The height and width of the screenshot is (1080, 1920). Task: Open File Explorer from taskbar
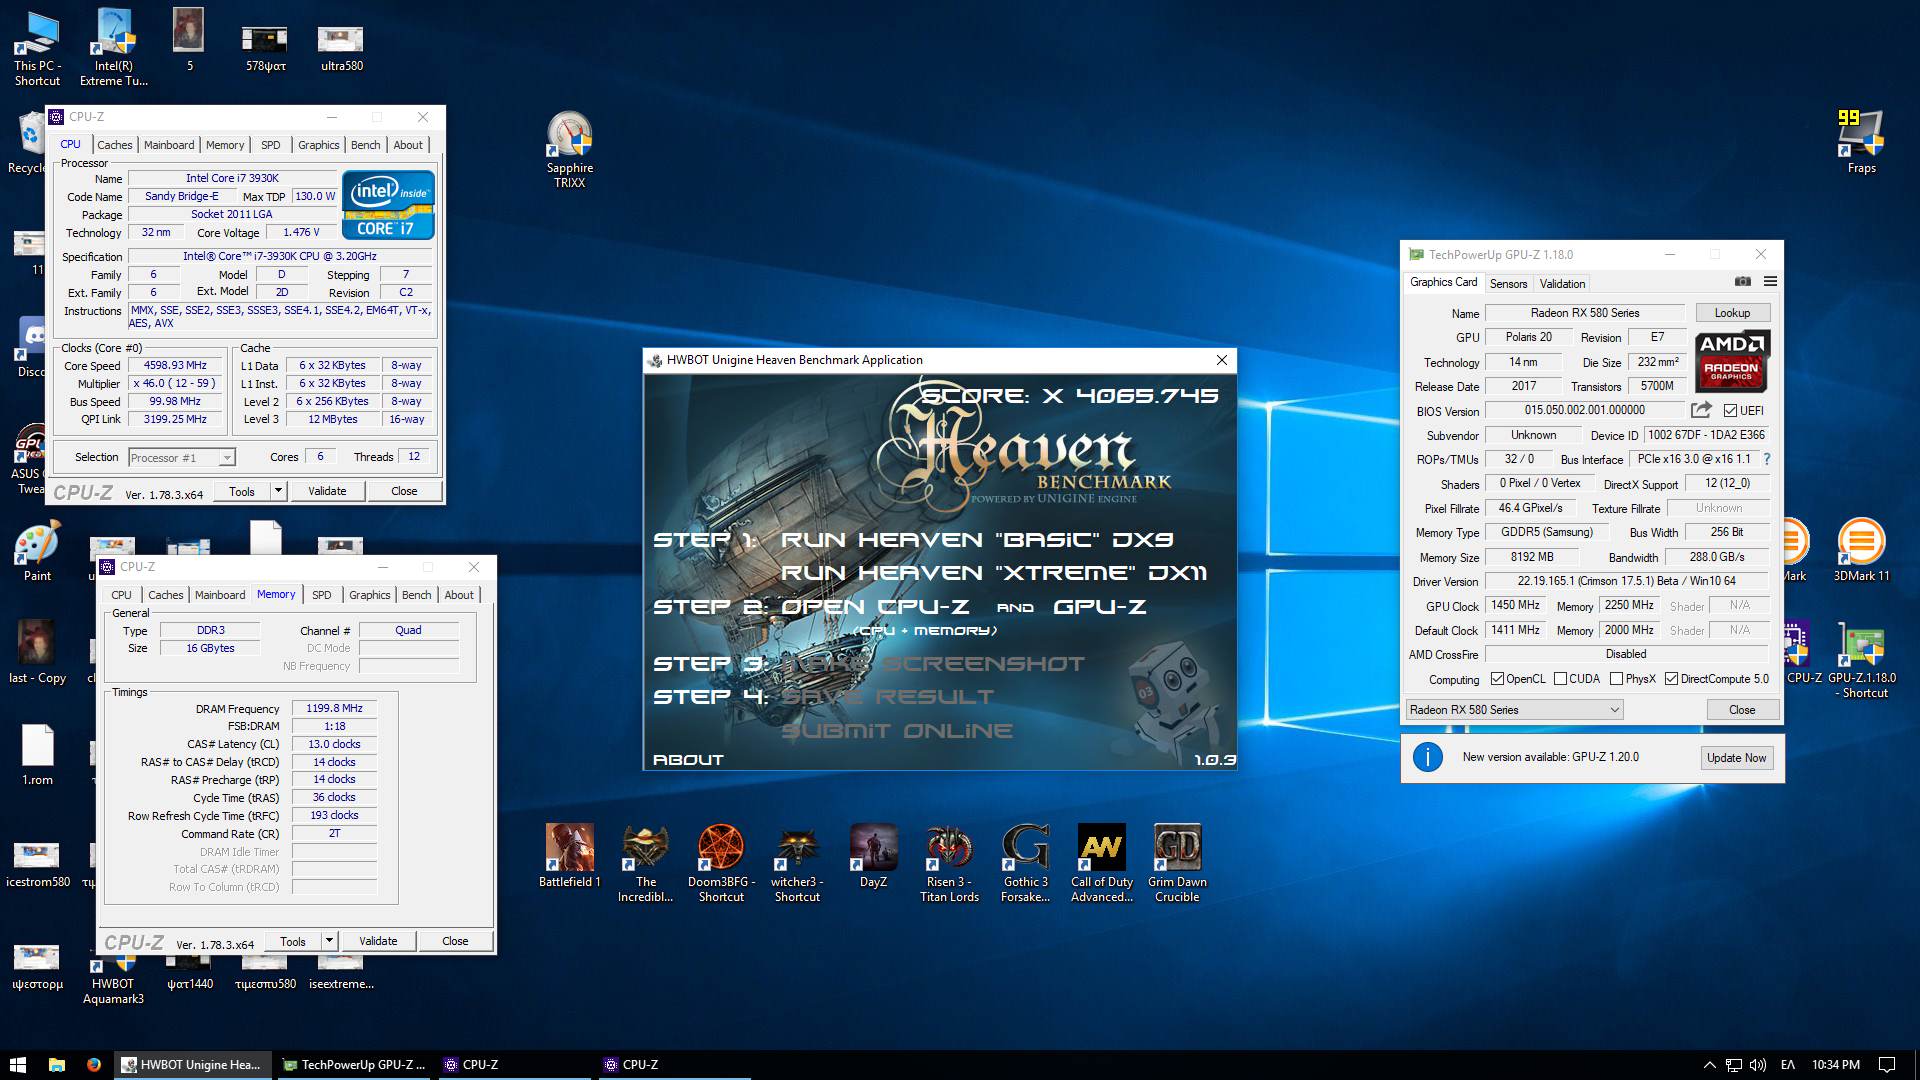(57, 1065)
